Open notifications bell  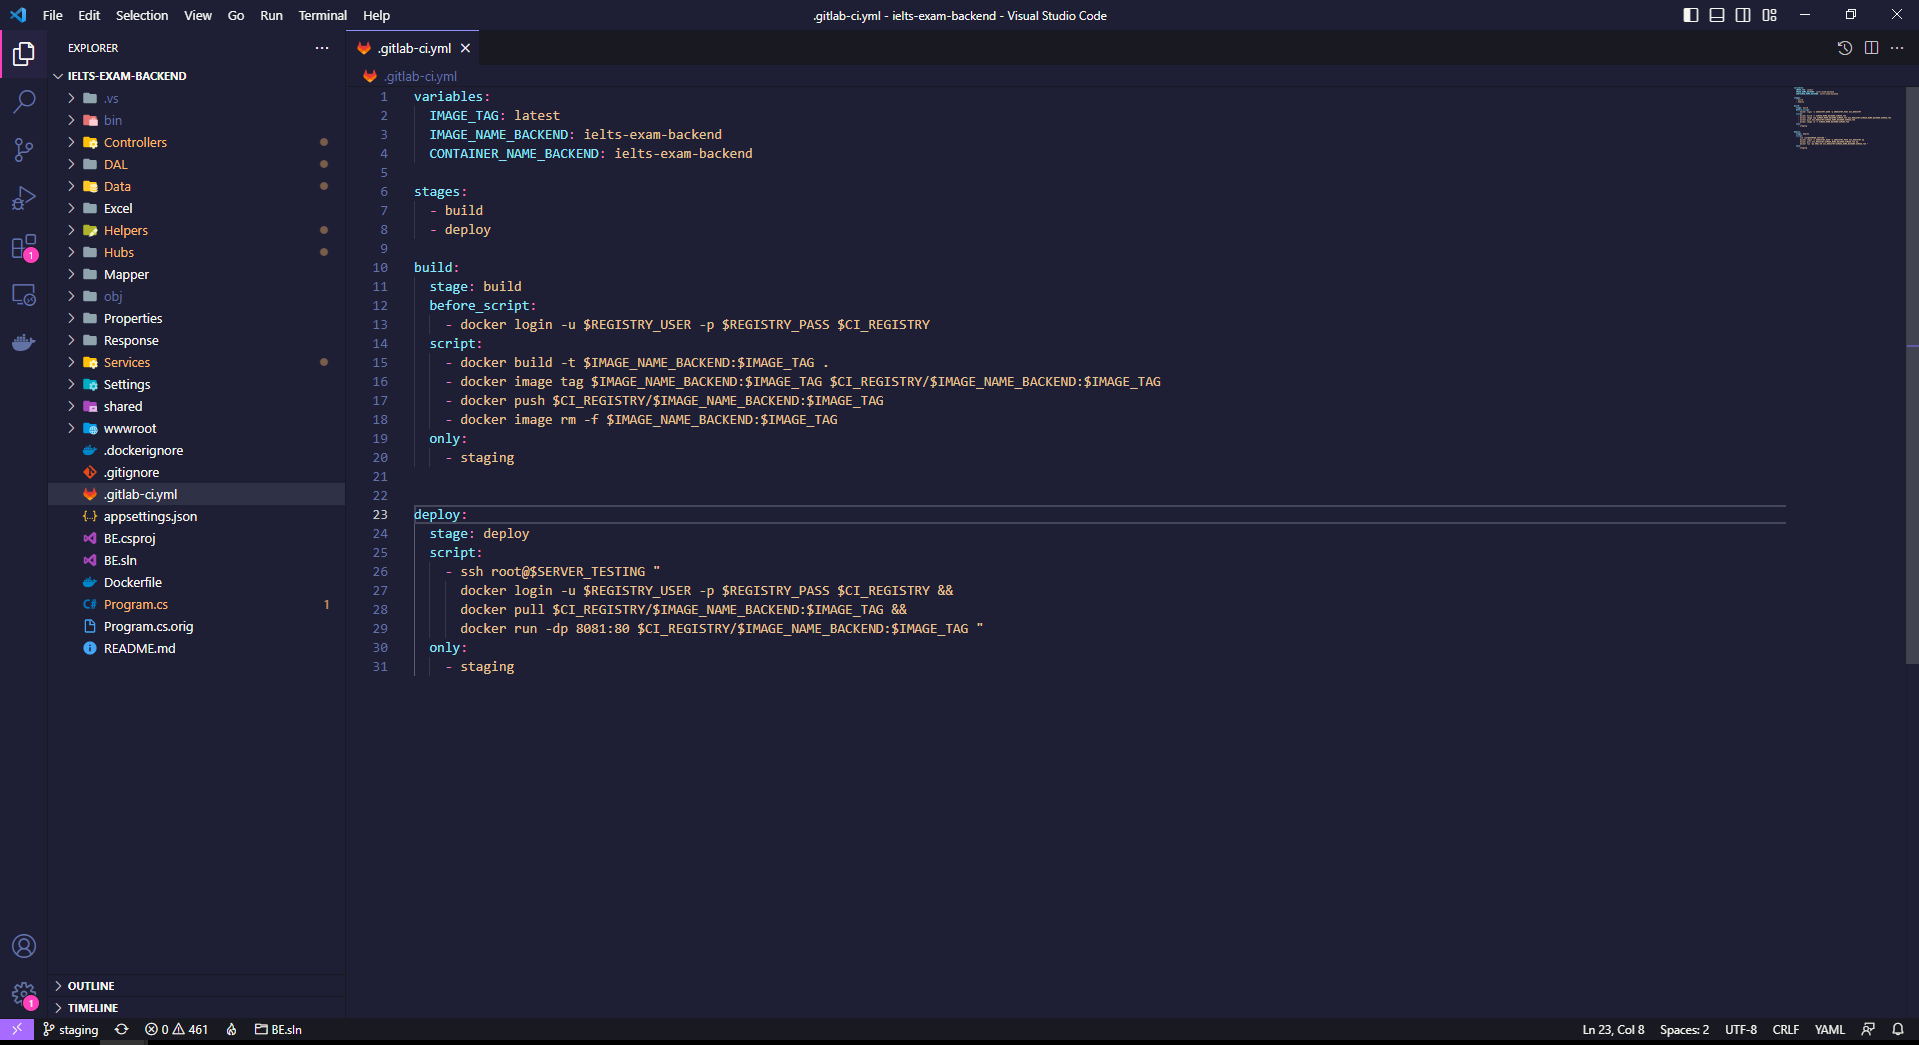[x=1898, y=1029]
